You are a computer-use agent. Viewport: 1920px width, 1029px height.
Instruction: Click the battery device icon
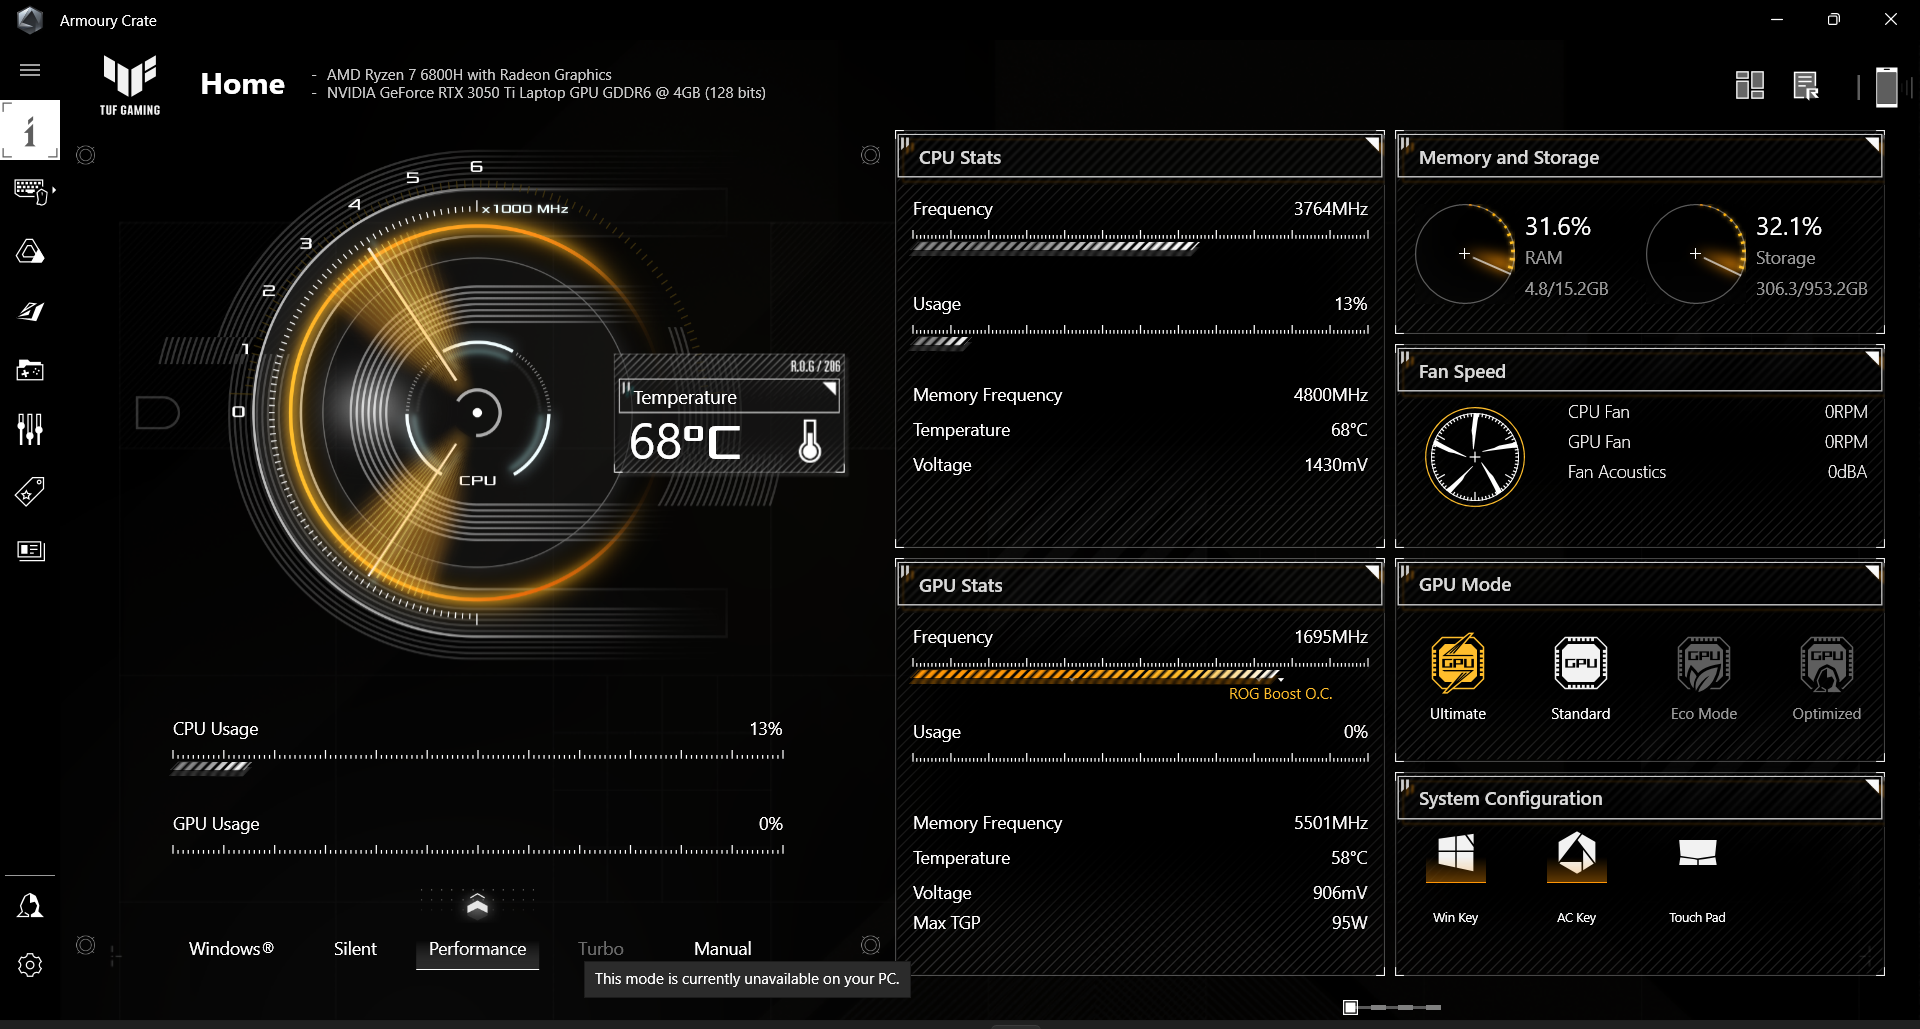[1886, 86]
